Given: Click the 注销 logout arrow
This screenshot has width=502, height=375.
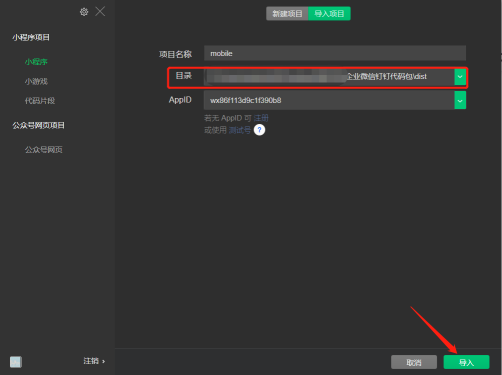Looking at the screenshot, I should tap(94, 361).
